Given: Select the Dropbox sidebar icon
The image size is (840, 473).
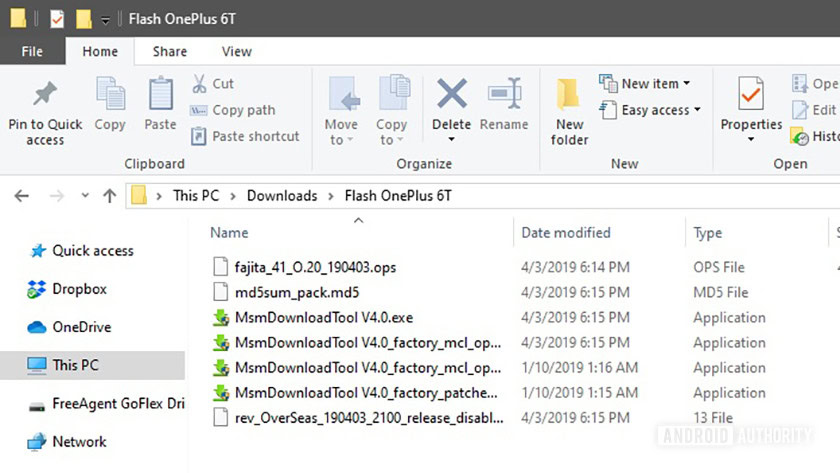Looking at the screenshot, I should (x=36, y=289).
